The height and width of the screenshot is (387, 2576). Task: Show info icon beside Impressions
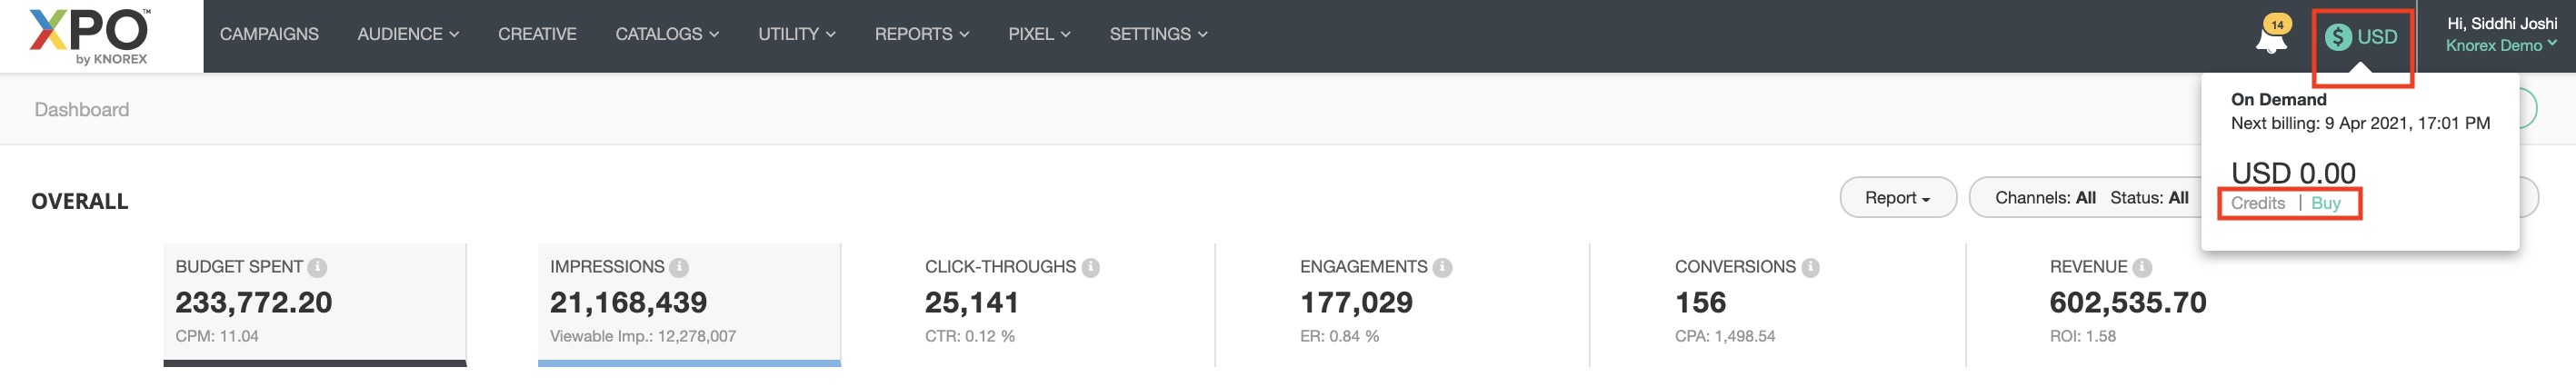pos(679,267)
